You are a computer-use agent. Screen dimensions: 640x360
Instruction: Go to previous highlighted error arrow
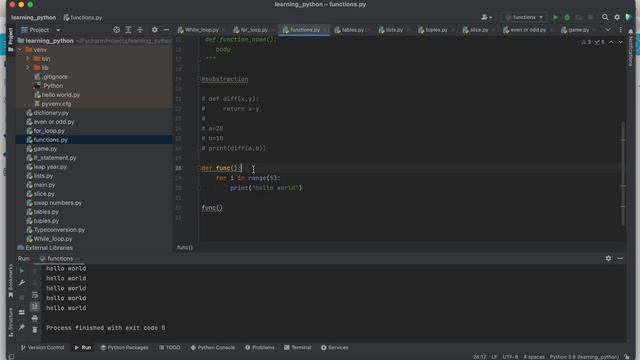click(x=611, y=42)
